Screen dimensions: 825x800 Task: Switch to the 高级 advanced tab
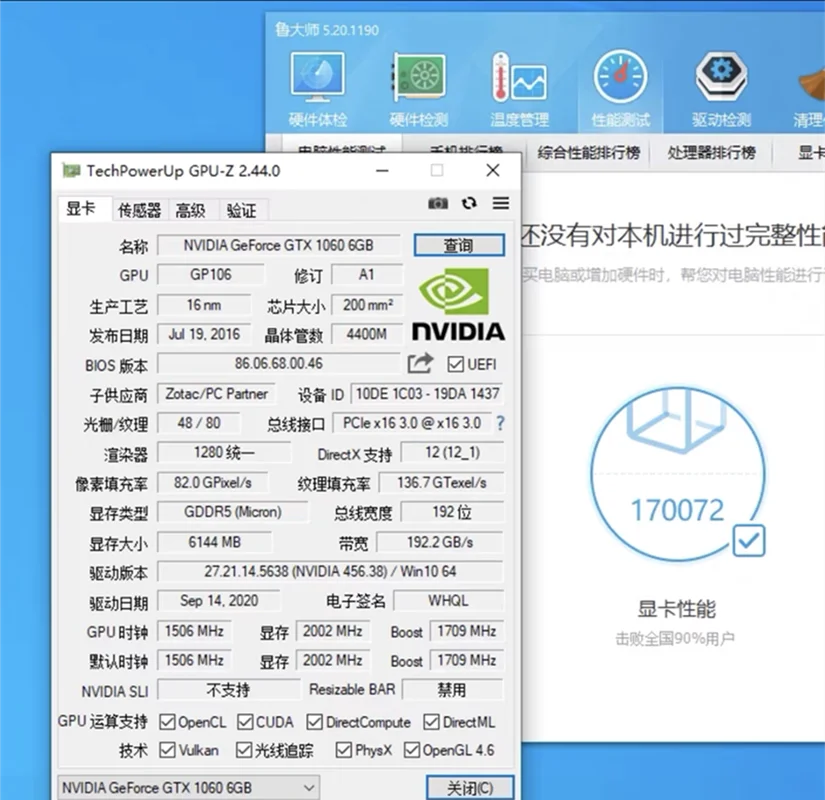click(190, 210)
